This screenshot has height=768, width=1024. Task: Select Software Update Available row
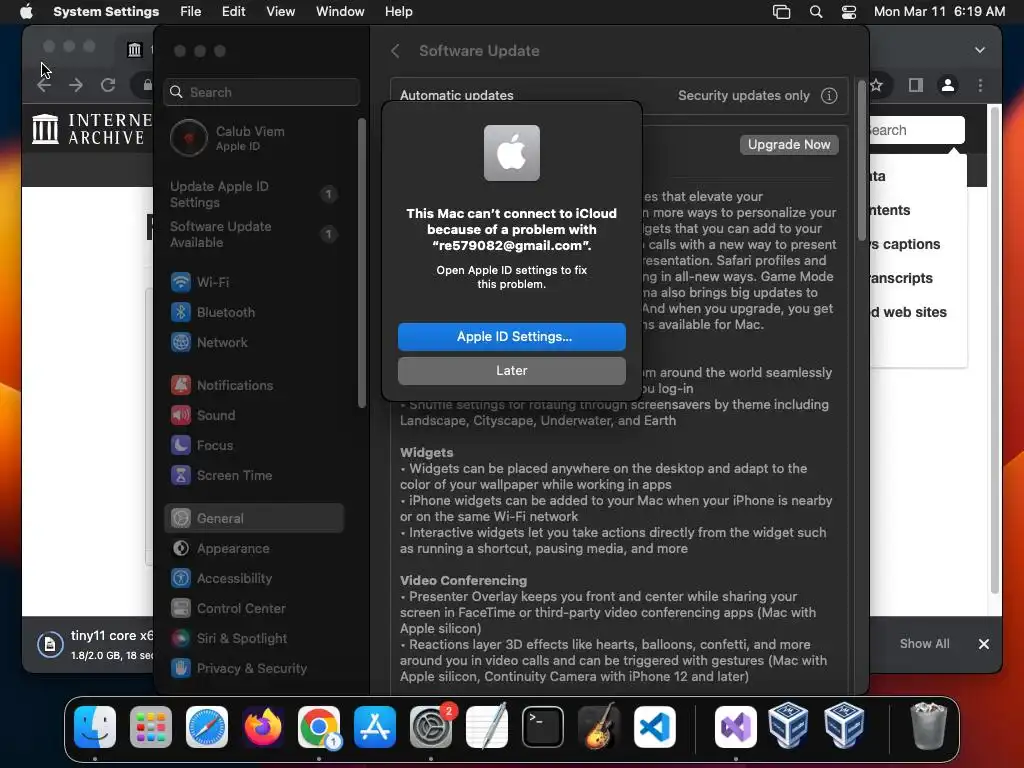253,234
